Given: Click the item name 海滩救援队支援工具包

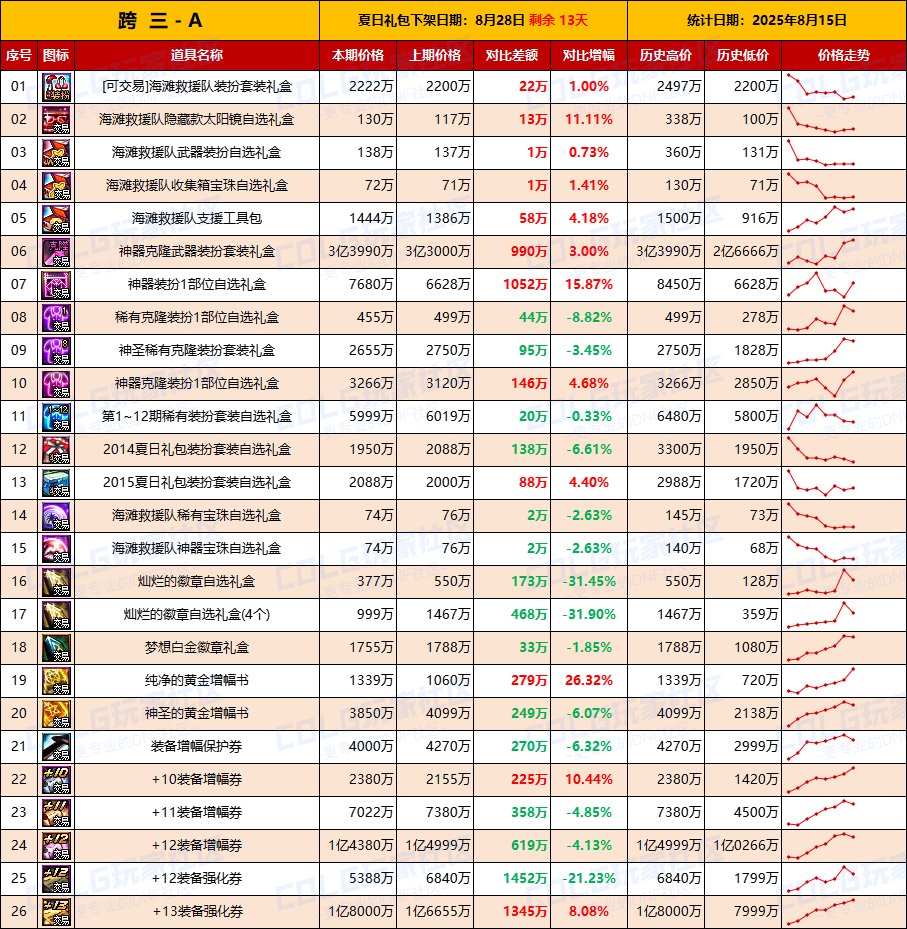Looking at the screenshot, I should [x=197, y=219].
